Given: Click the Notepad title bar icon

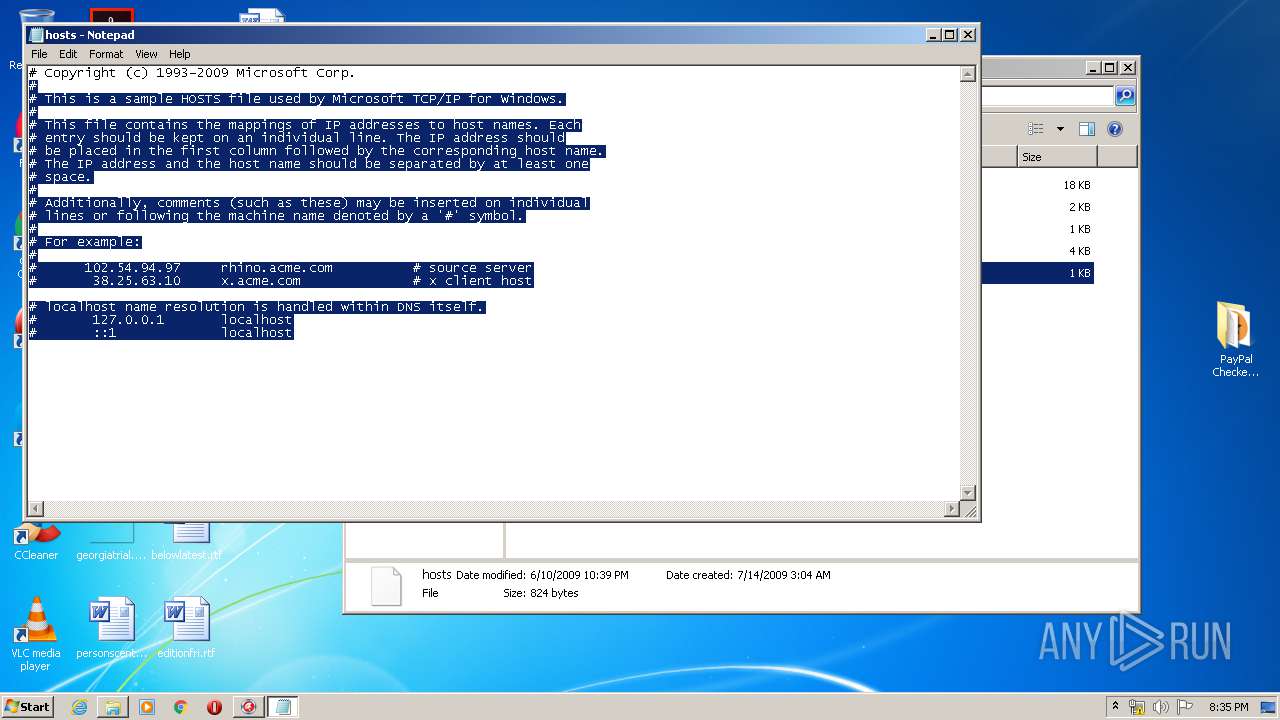Looking at the screenshot, I should point(36,34).
